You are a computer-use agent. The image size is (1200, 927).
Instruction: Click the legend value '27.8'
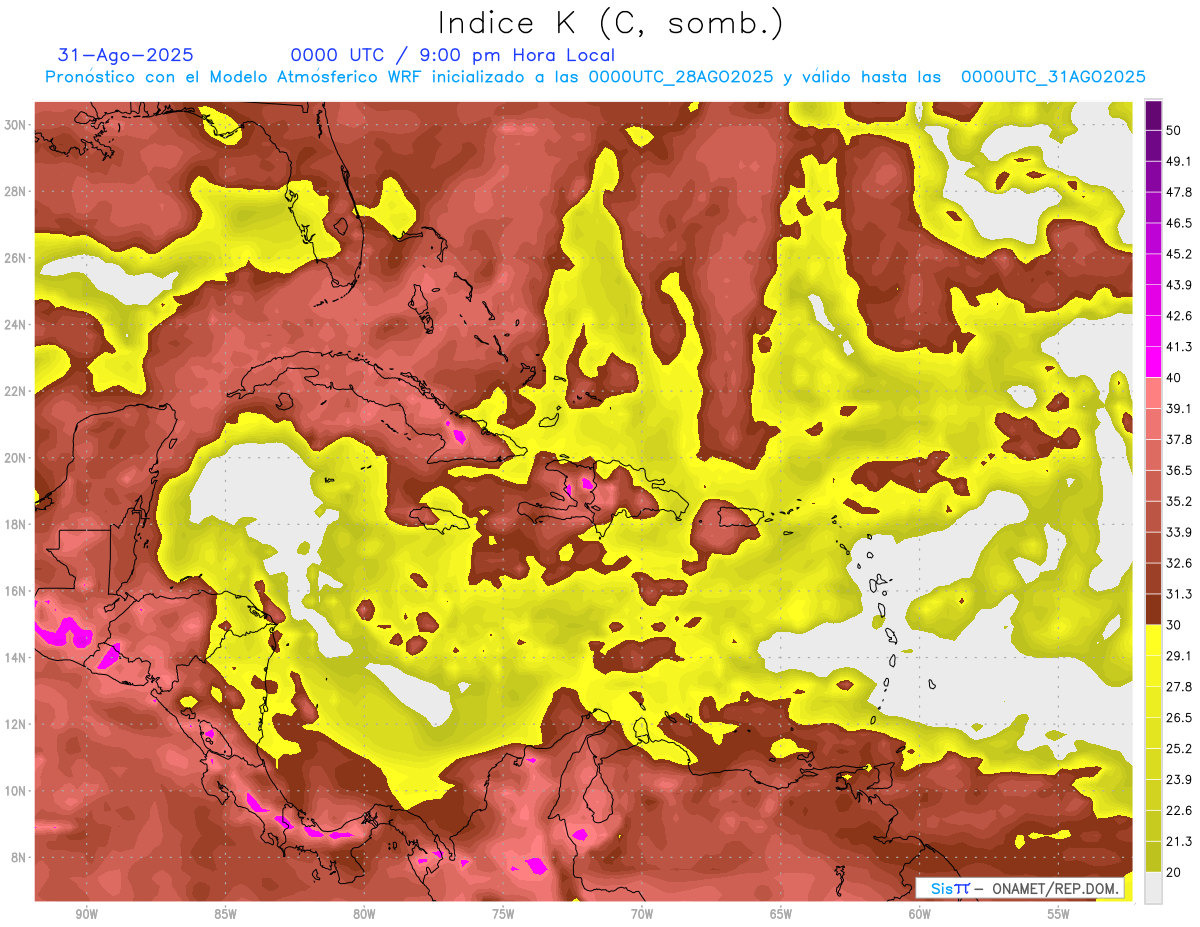pyautogui.click(x=1179, y=686)
